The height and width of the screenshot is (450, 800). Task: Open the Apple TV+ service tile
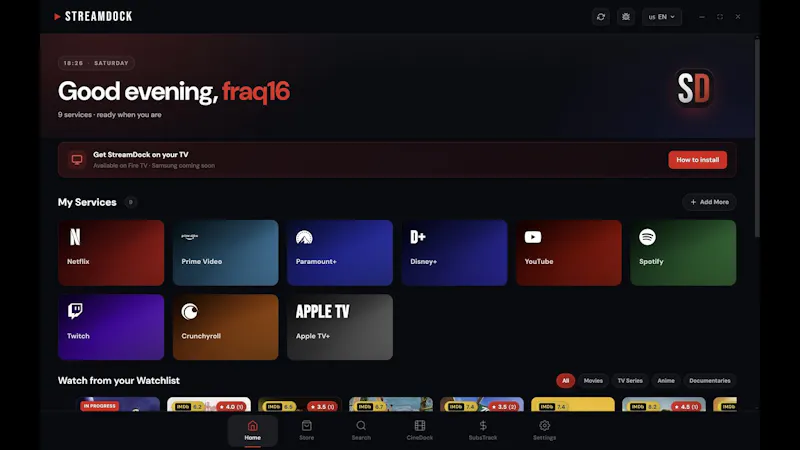point(340,327)
